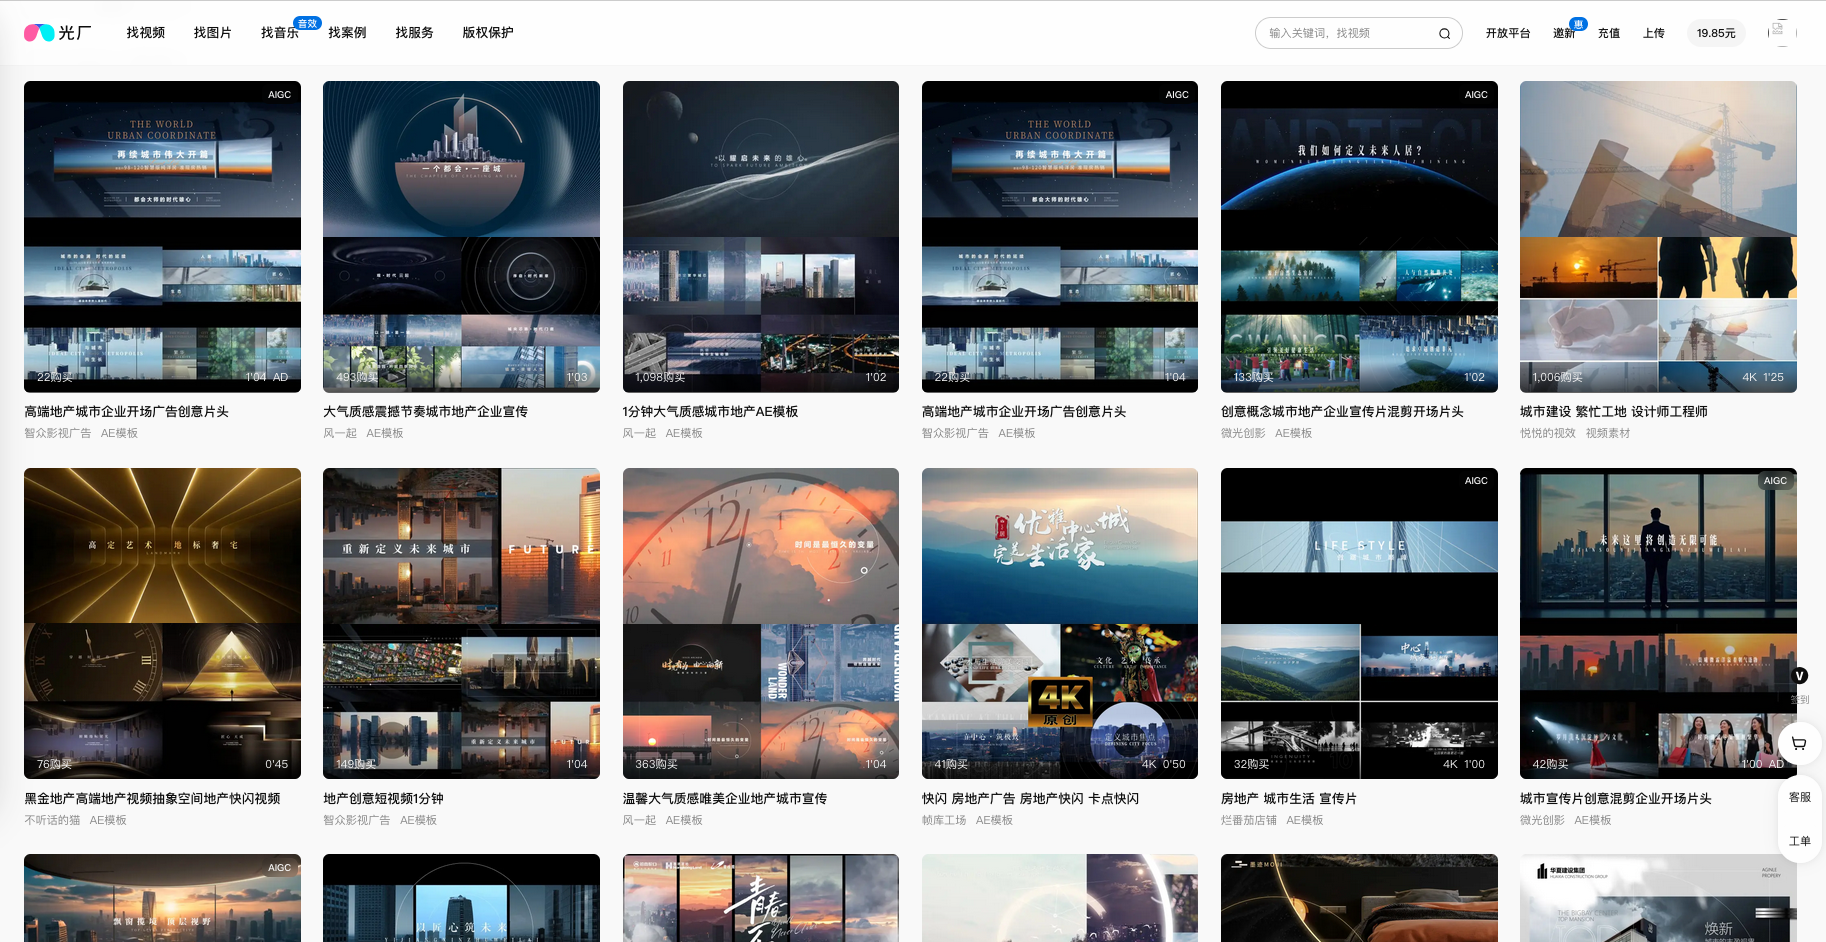Click the 1,006购买 purchase count
1826x942 pixels.
[x=1558, y=377]
